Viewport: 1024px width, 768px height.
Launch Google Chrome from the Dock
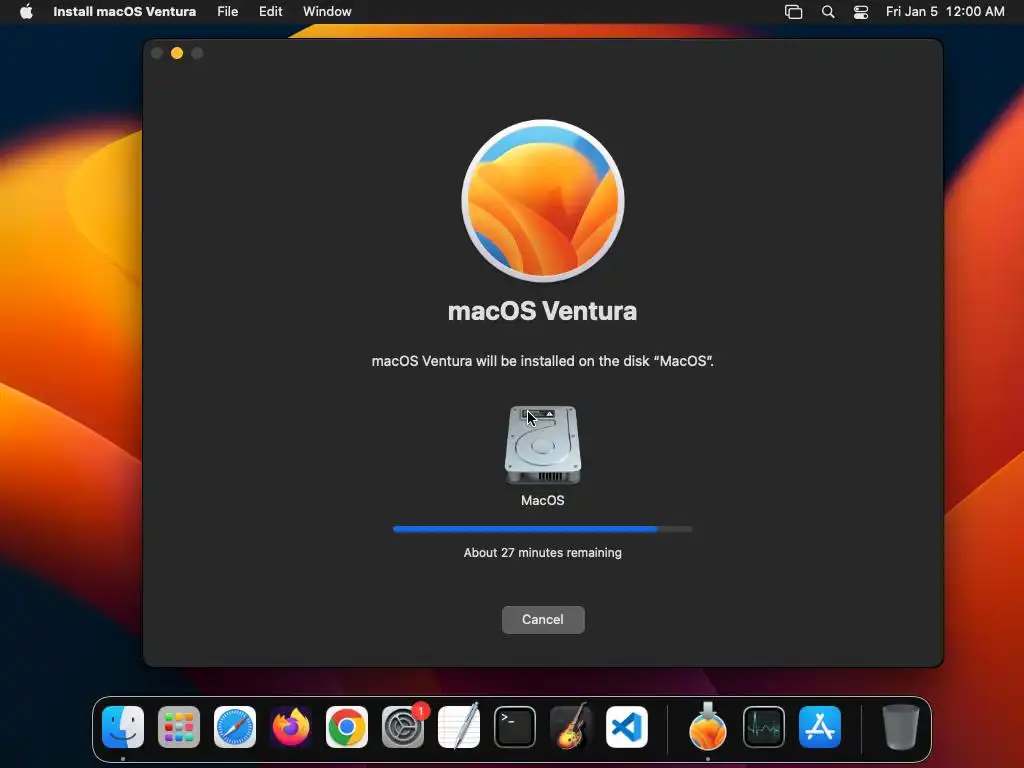click(347, 726)
